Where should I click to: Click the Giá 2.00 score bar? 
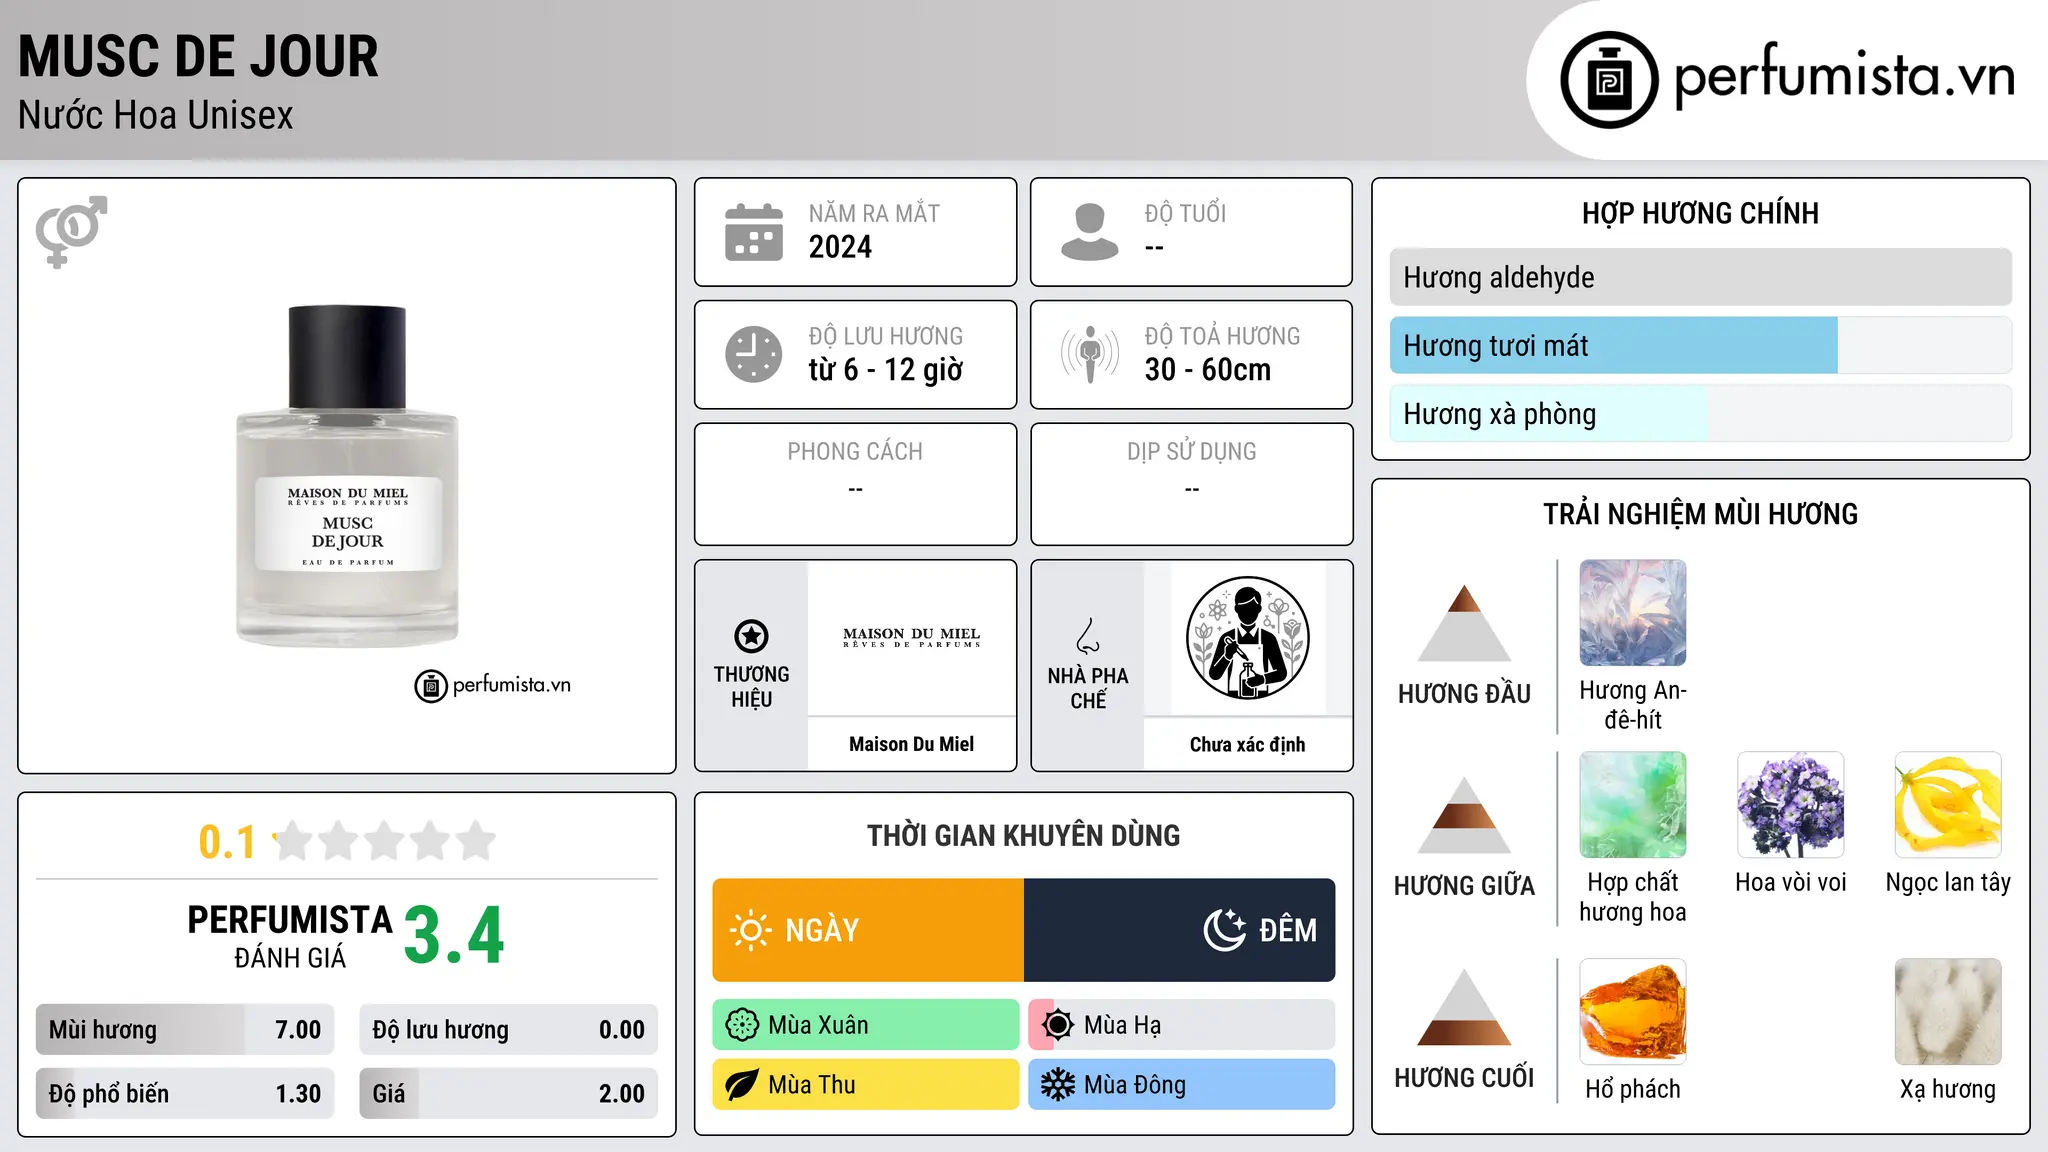point(508,1093)
